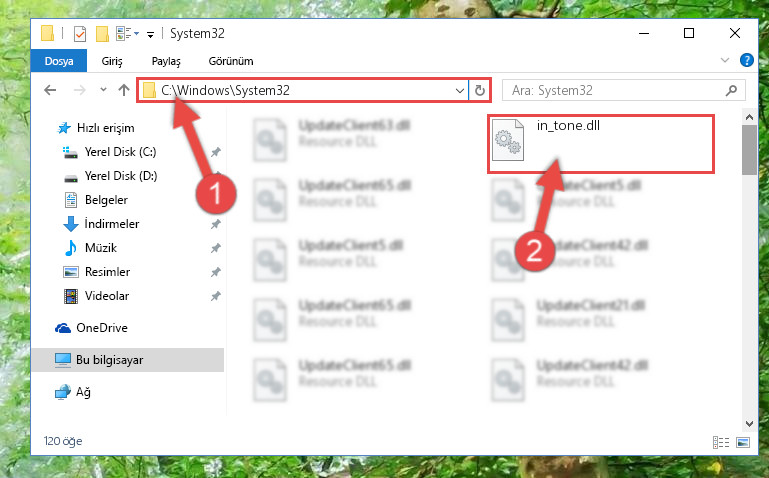Screen dimensions: 769x478
Task: Switch to large thumbnails view icon
Action: coord(743,442)
